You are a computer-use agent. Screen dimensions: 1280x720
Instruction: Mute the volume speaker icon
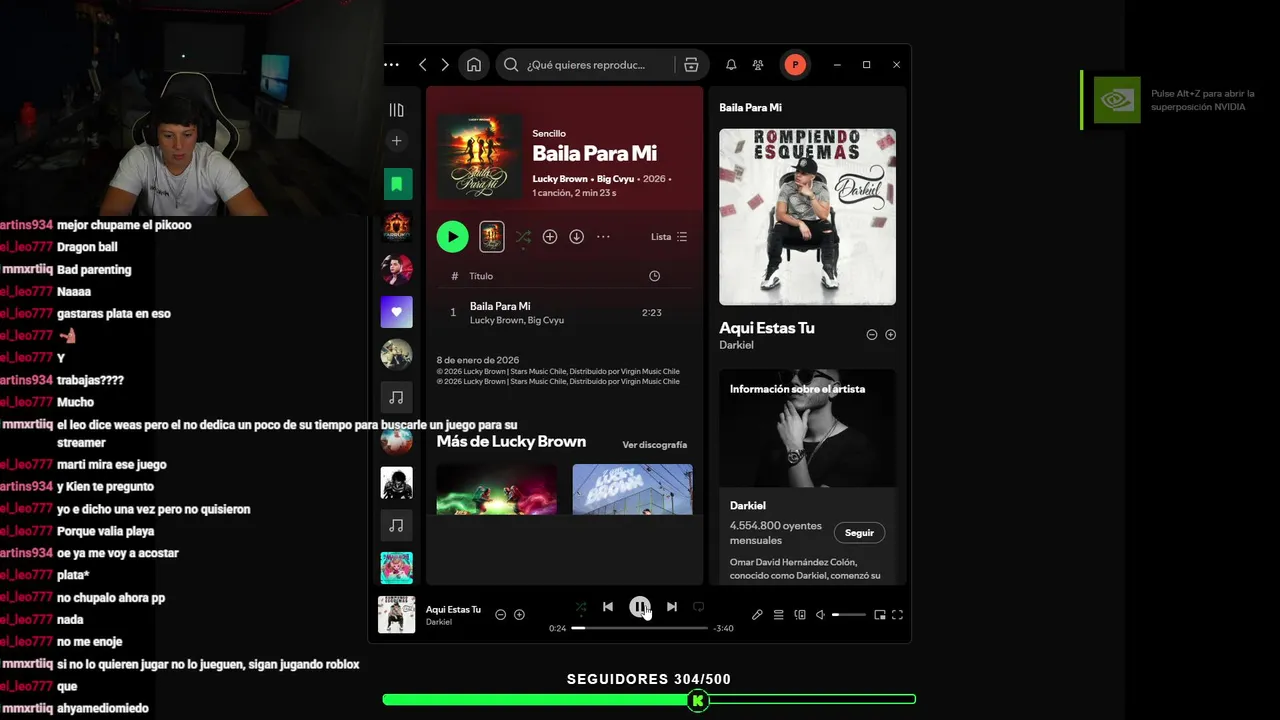coord(820,615)
